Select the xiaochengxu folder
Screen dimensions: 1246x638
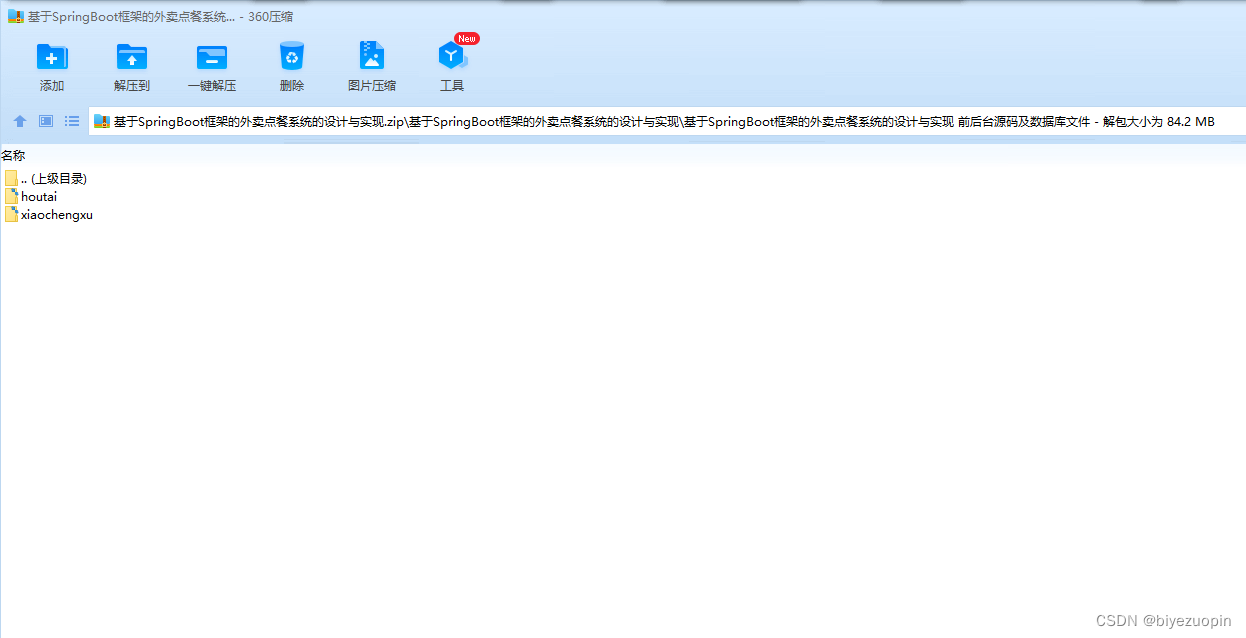[x=49, y=214]
